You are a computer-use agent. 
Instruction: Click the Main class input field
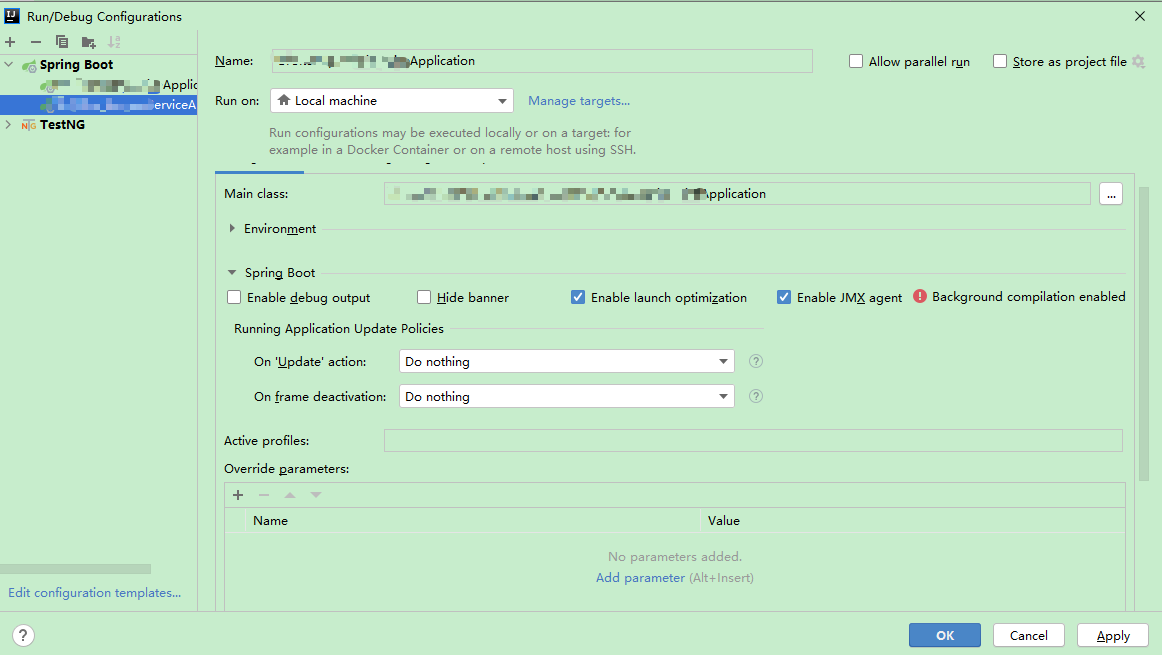point(737,194)
